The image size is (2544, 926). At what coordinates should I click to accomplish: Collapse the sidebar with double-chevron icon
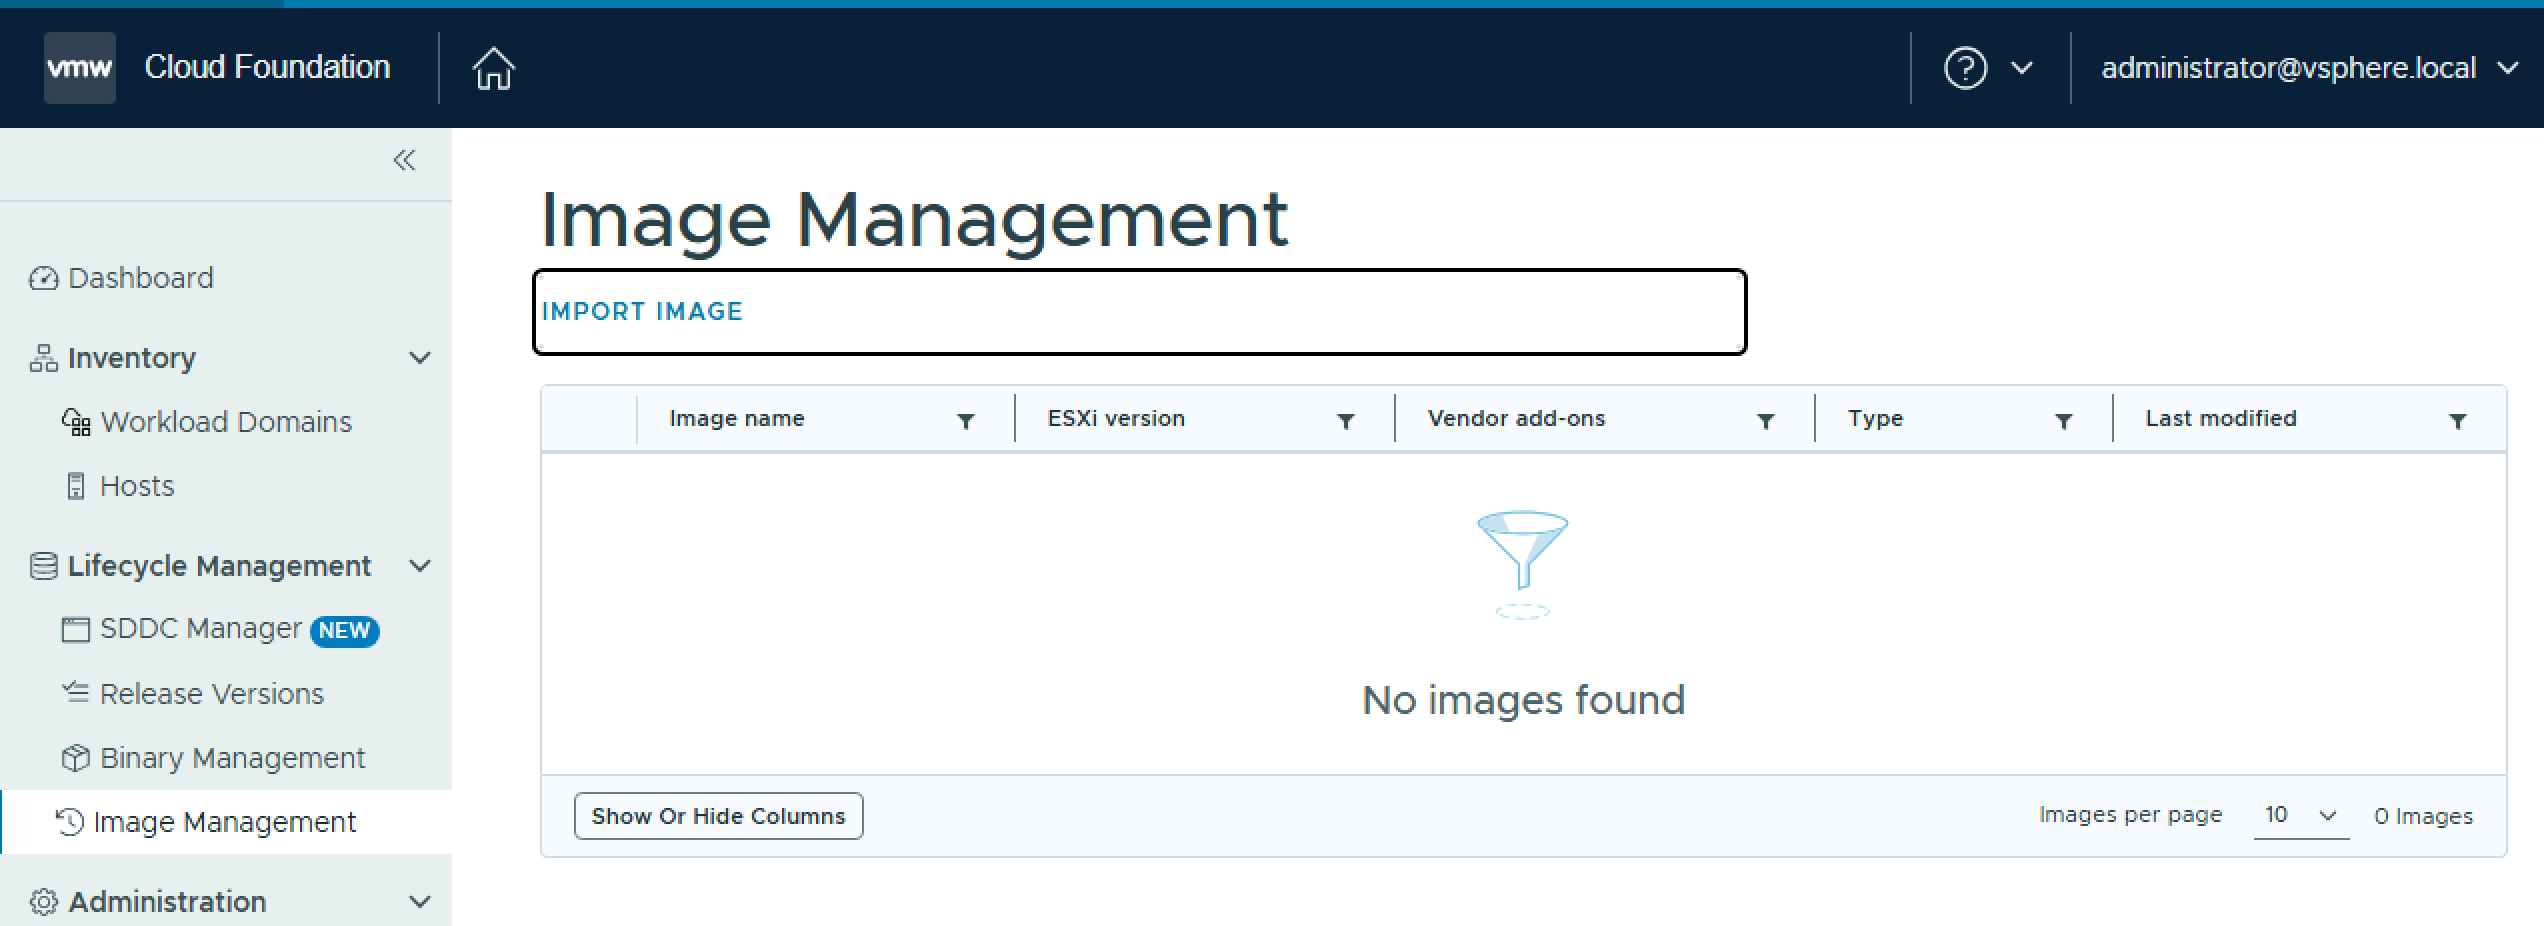click(404, 160)
